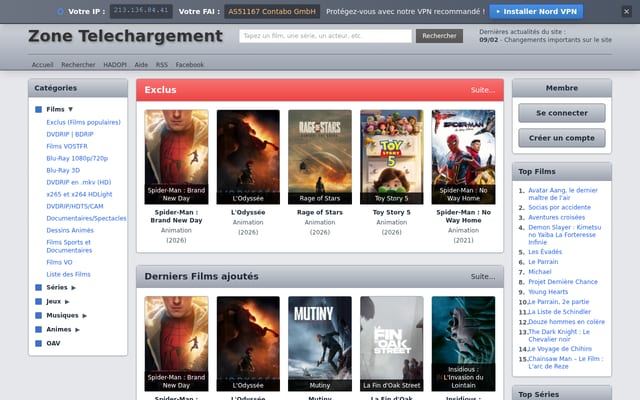
Task: Open La Liste de Schindler link
Action: point(560,312)
